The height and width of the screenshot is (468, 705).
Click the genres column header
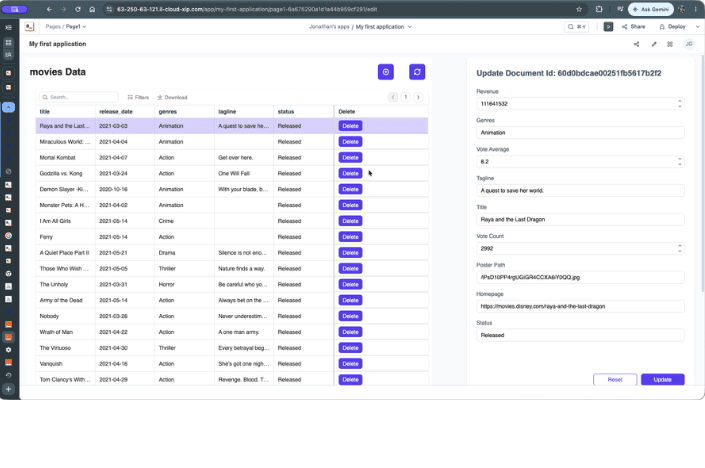pyautogui.click(x=184, y=111)
